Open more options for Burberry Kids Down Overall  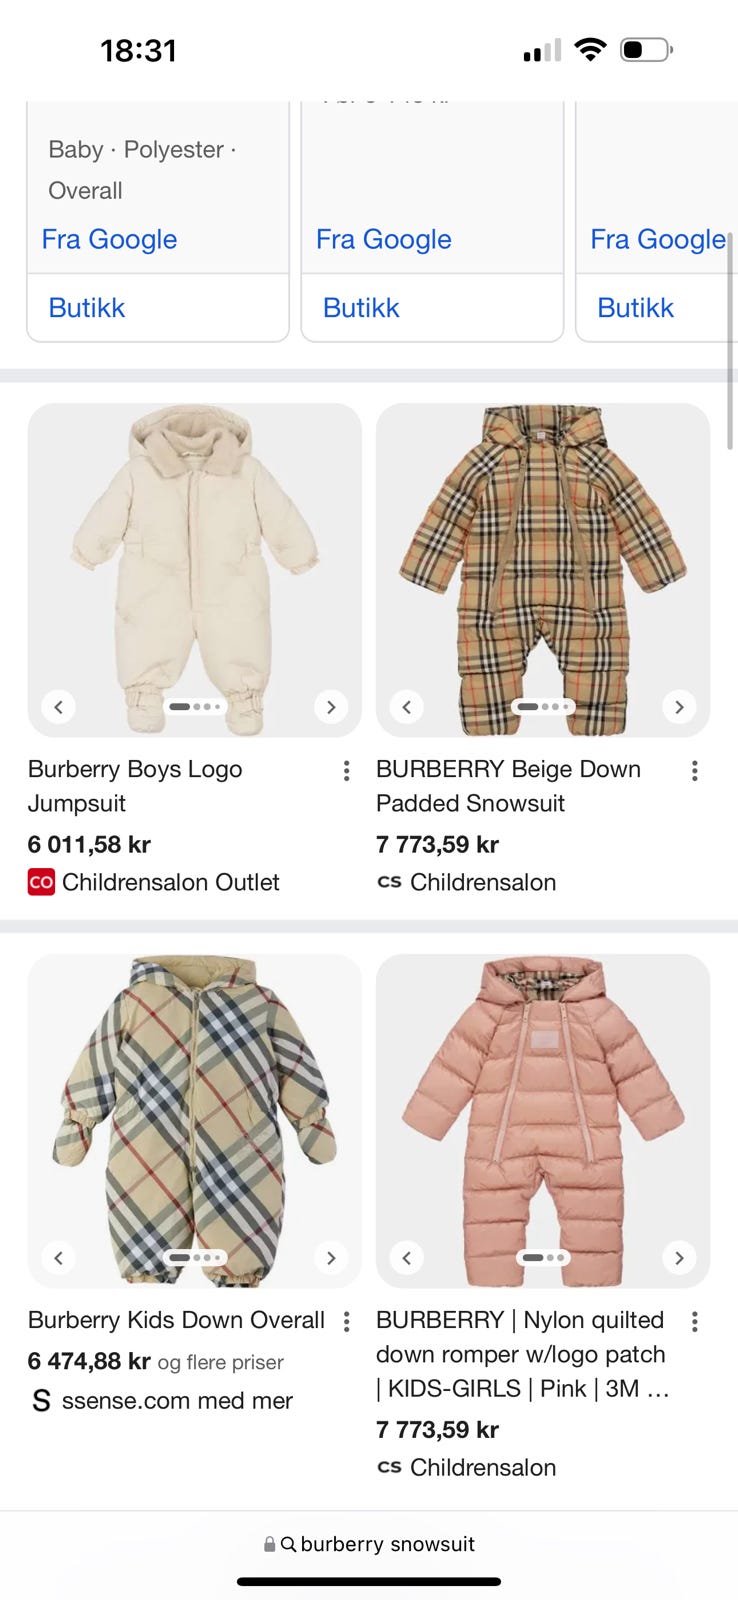point(346,1321)
